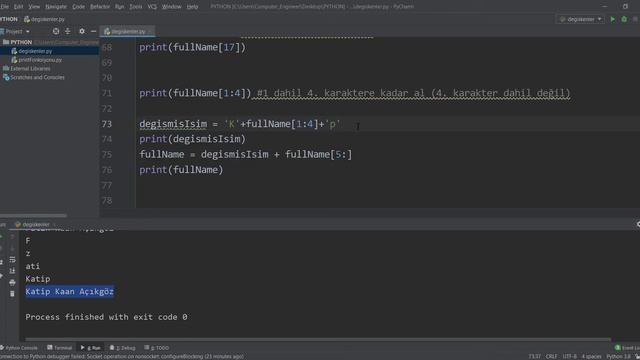Open the Debug tool window
Viewport: 640px width, 360px height.
point(122,348)
